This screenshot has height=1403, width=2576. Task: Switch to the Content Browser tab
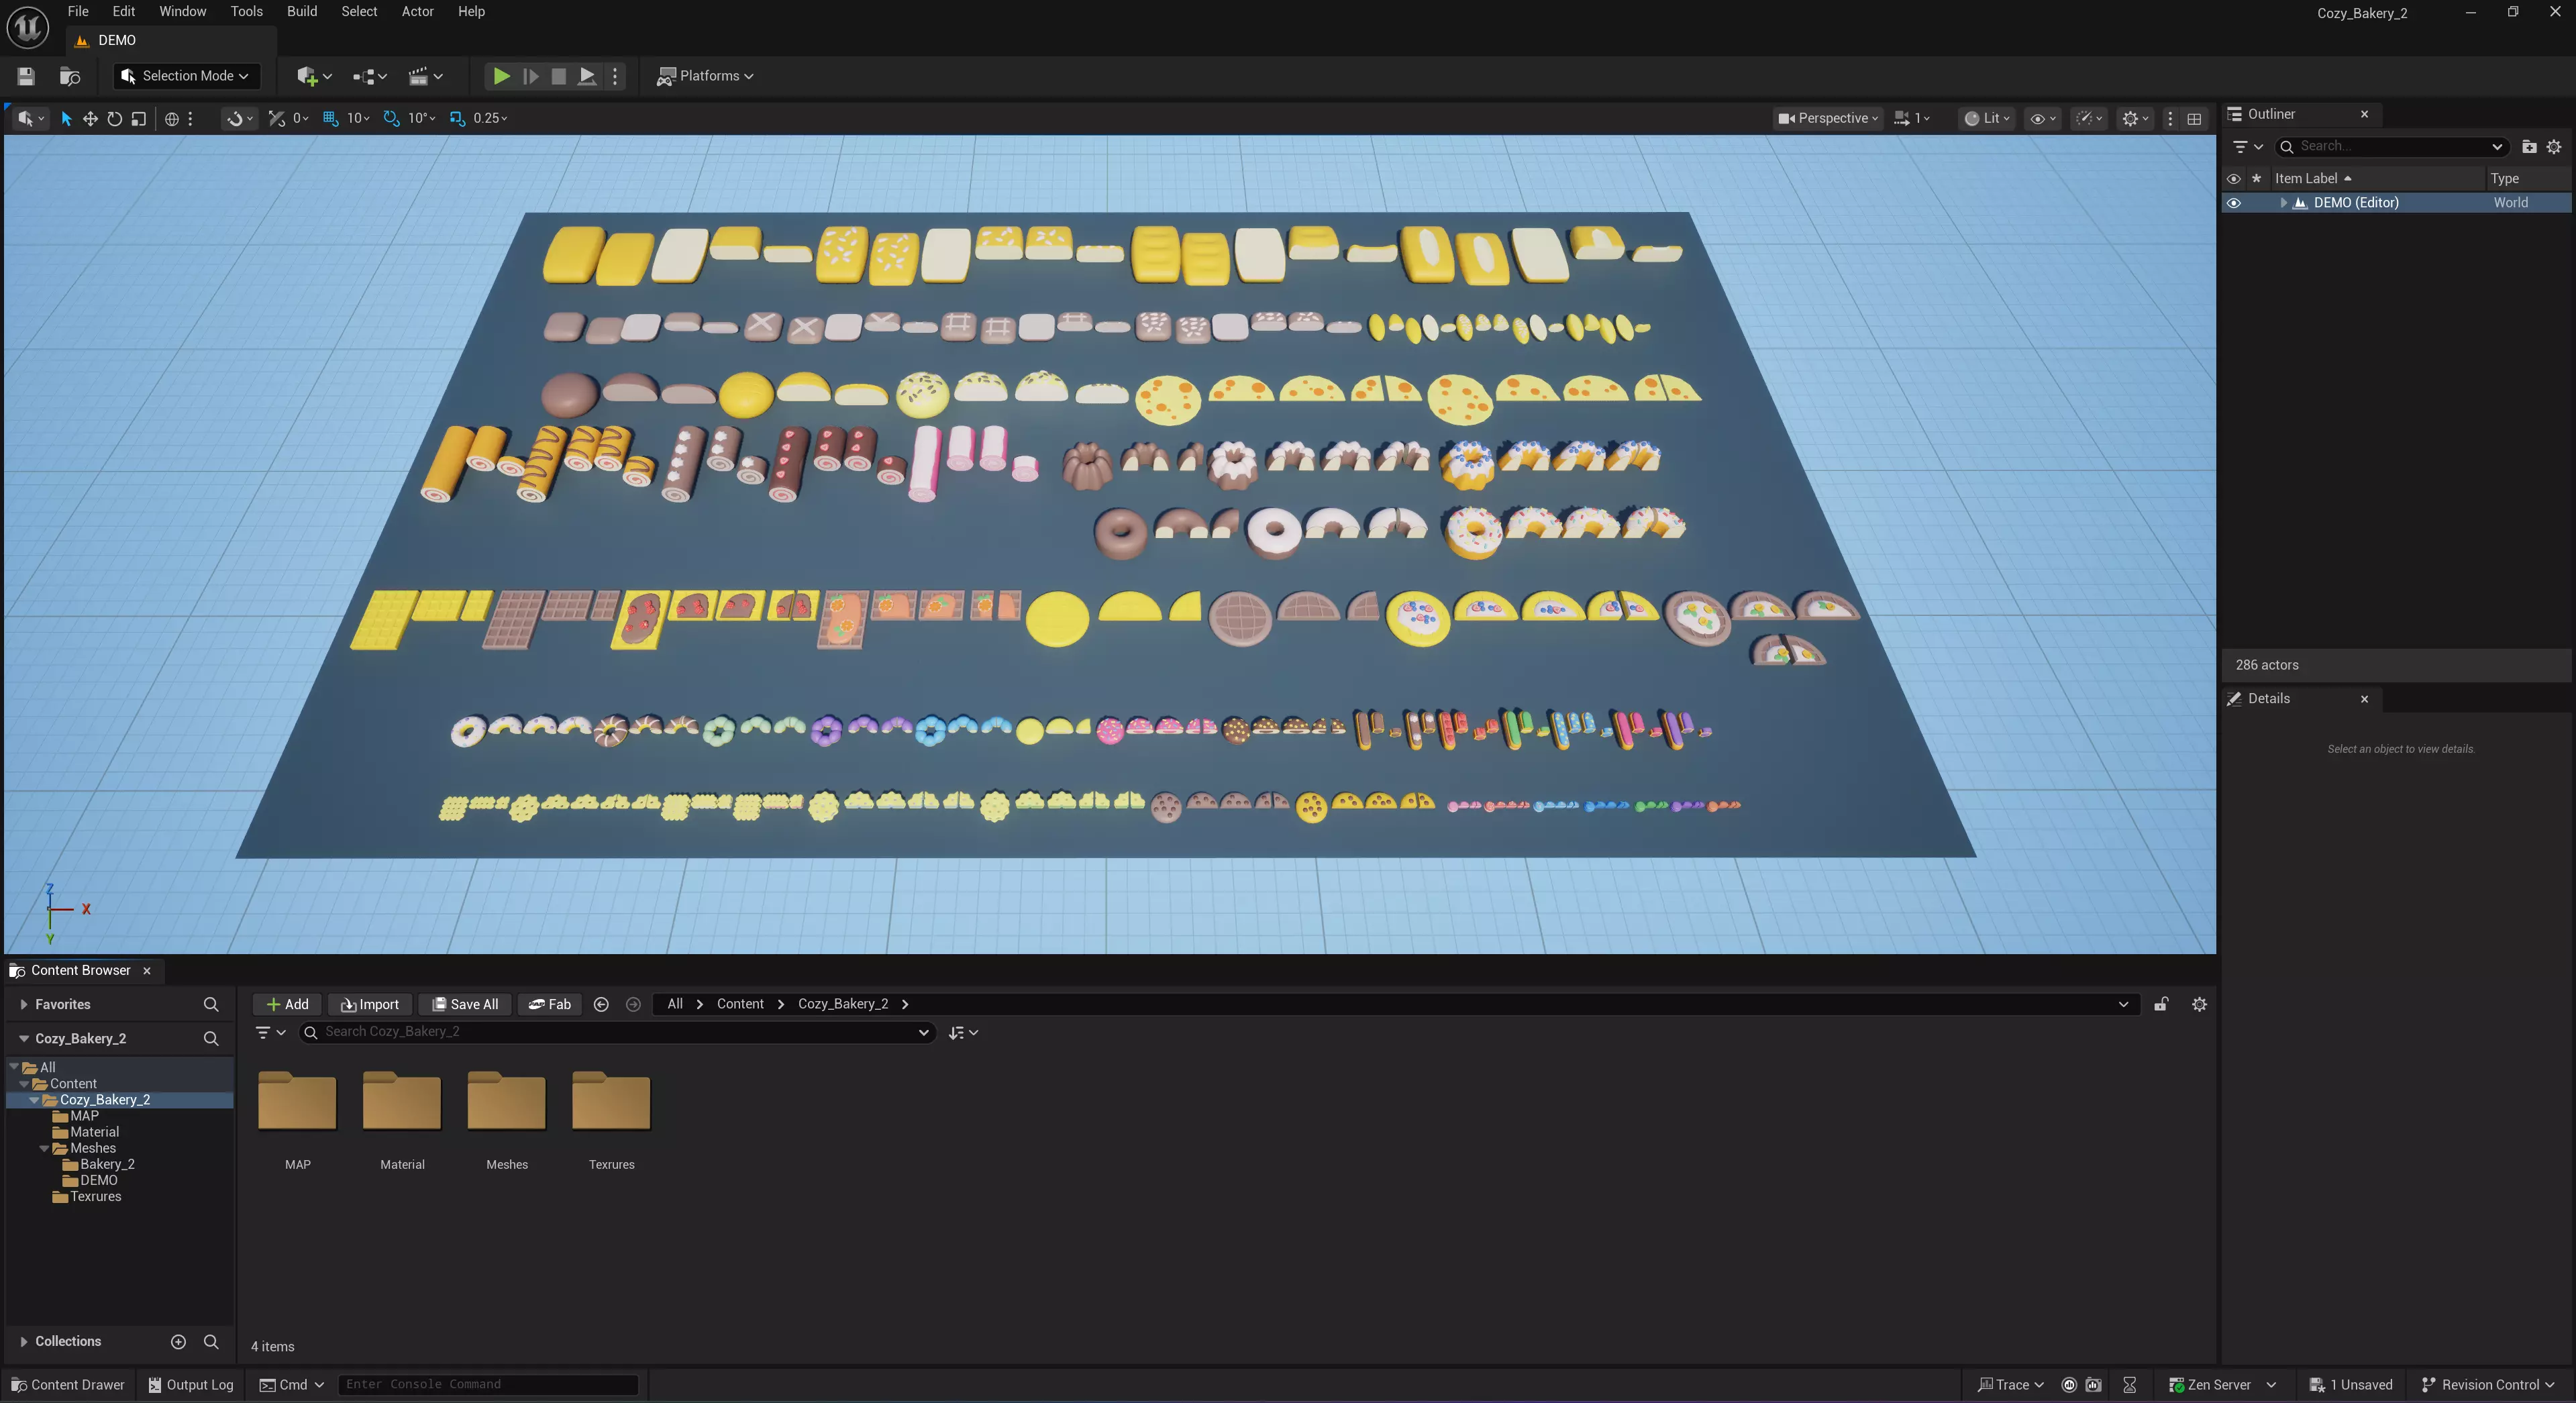(x=80, y=970)
